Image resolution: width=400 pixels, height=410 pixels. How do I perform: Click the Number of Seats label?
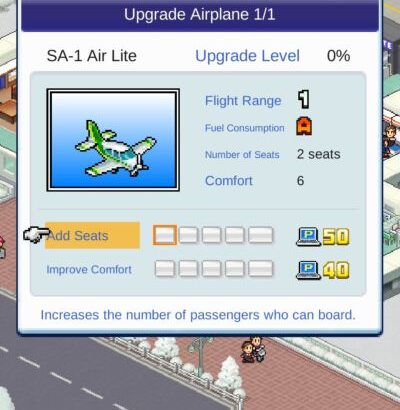(242, 155)
